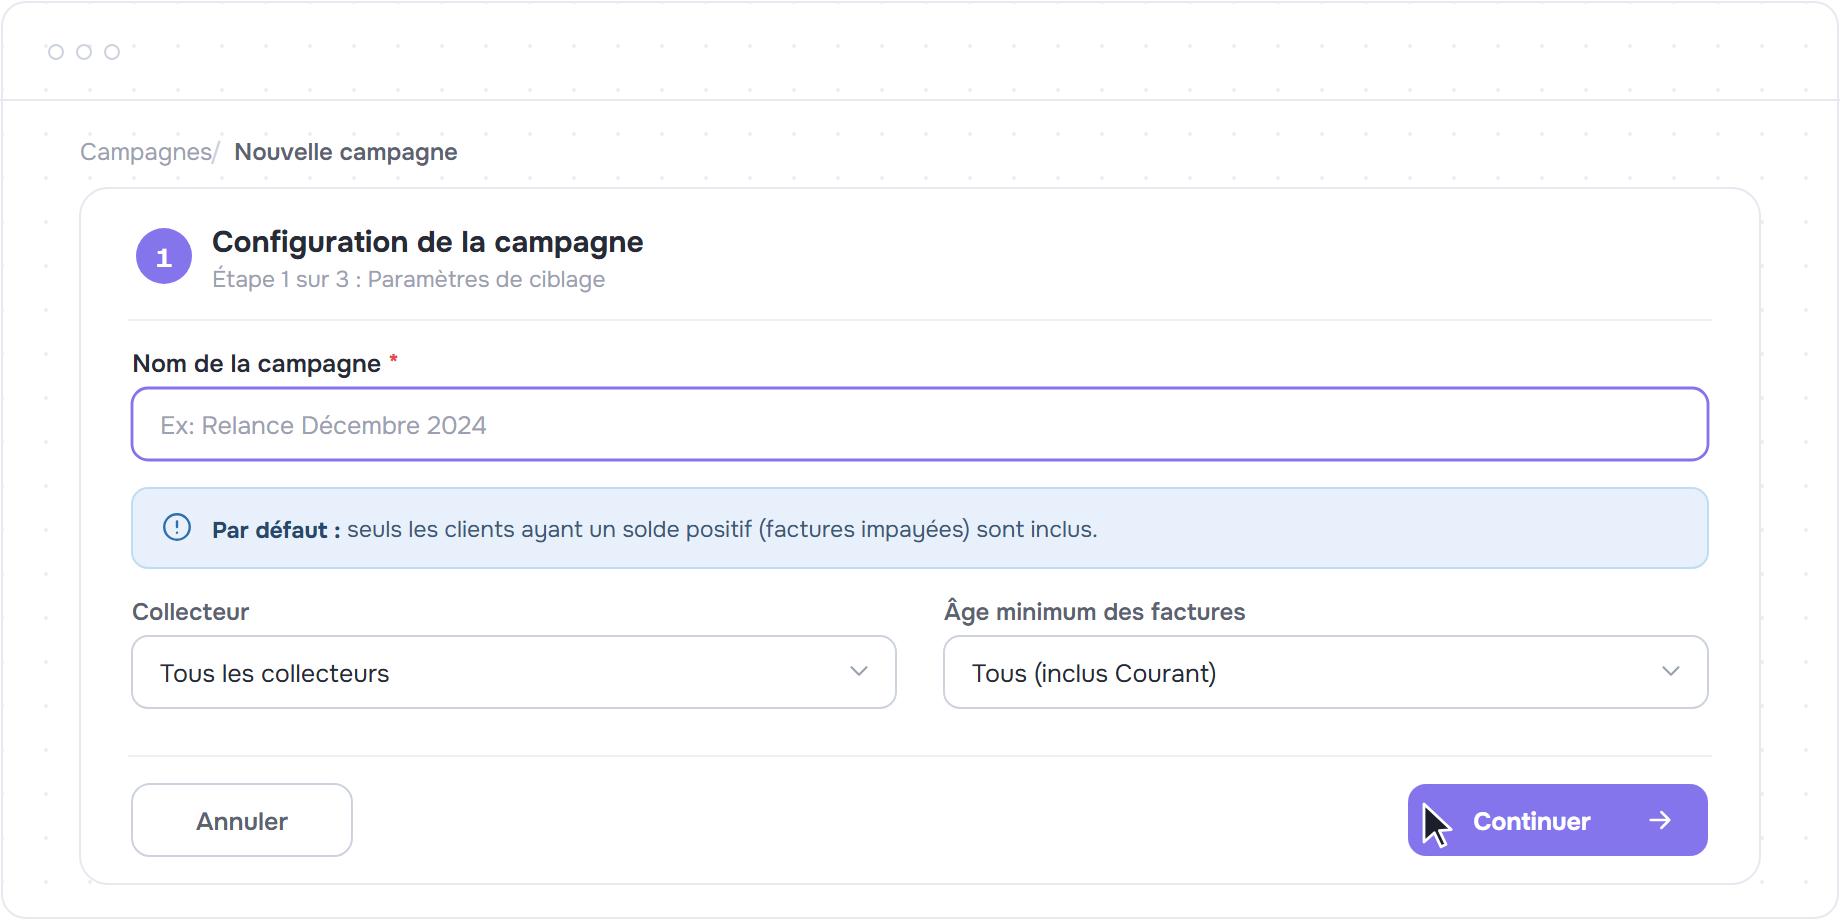Viewport: 1840px width, 920px height.
Task: Click the Continuer button
Action: pyautogui.click(x=1558, y=820)
